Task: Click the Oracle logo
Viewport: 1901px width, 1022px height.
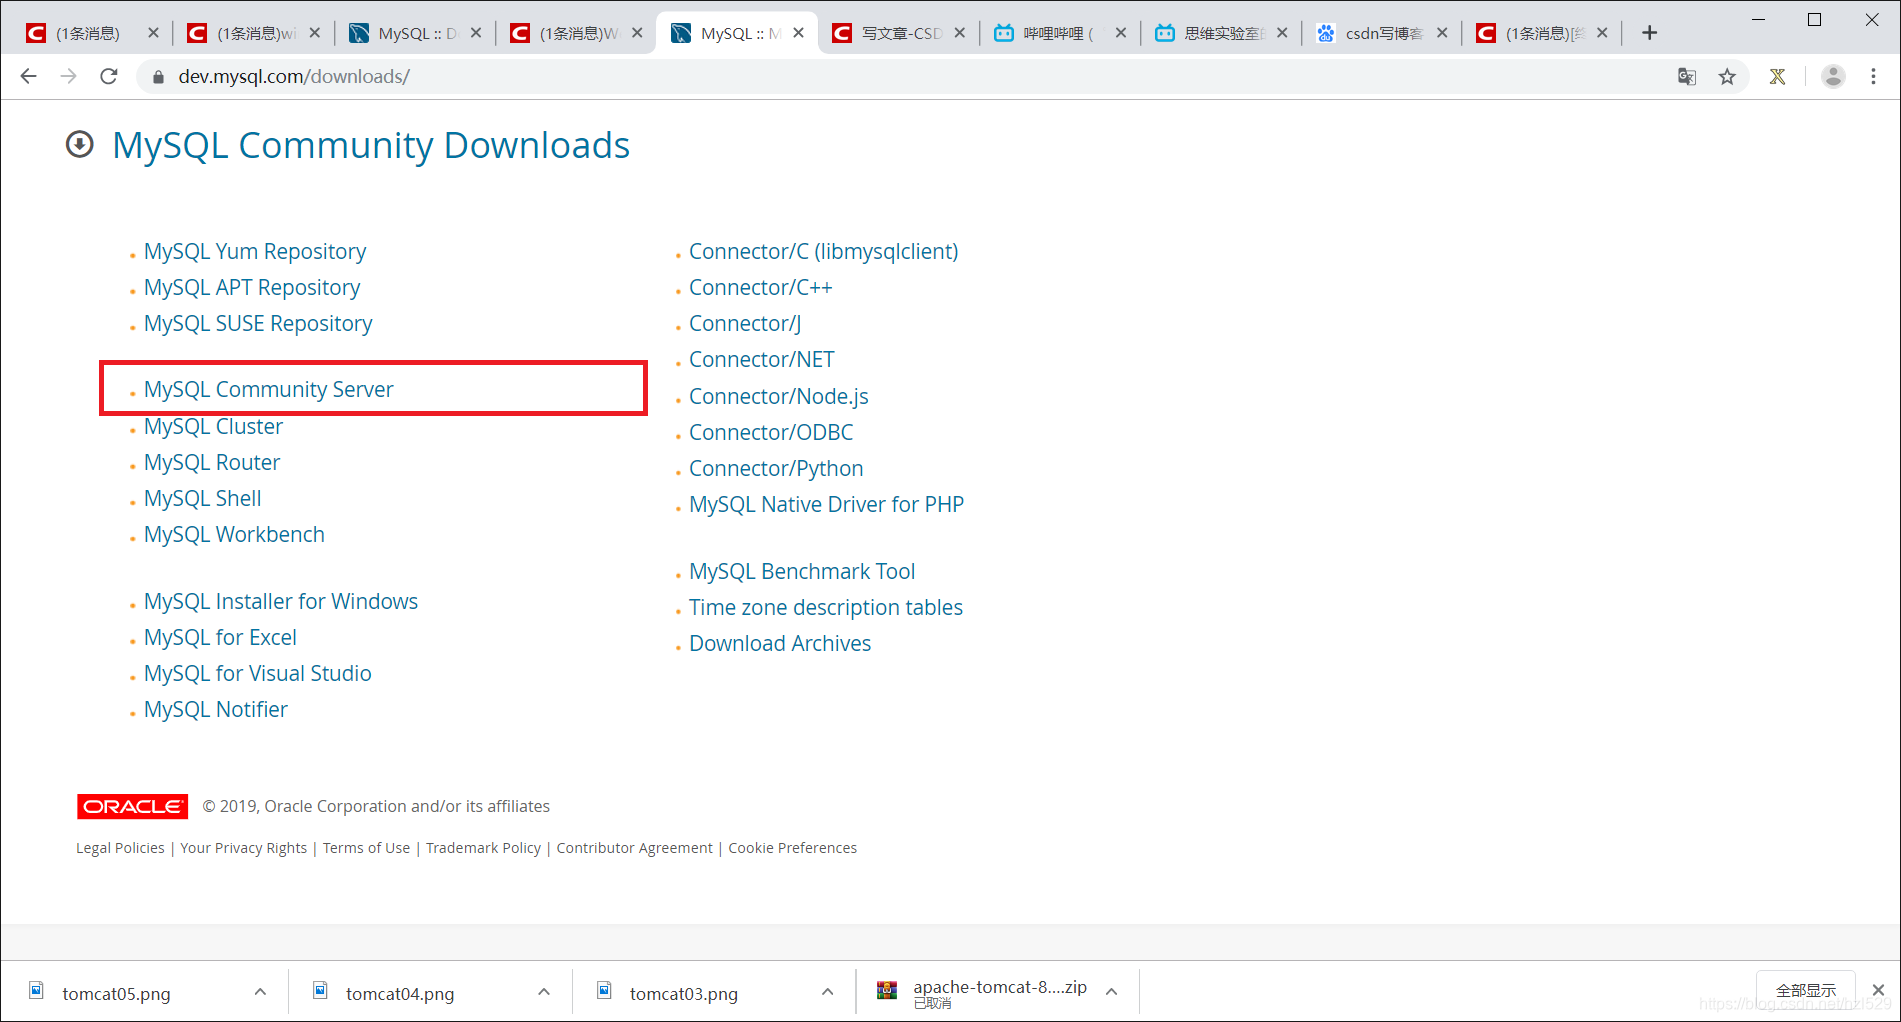Action: click(132, 806)
